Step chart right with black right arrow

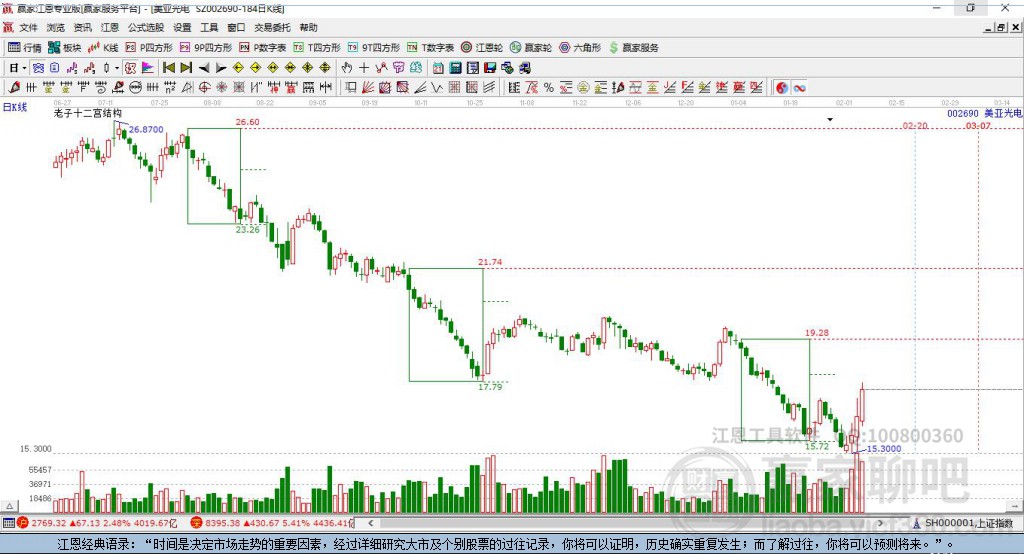coord(221,68)
